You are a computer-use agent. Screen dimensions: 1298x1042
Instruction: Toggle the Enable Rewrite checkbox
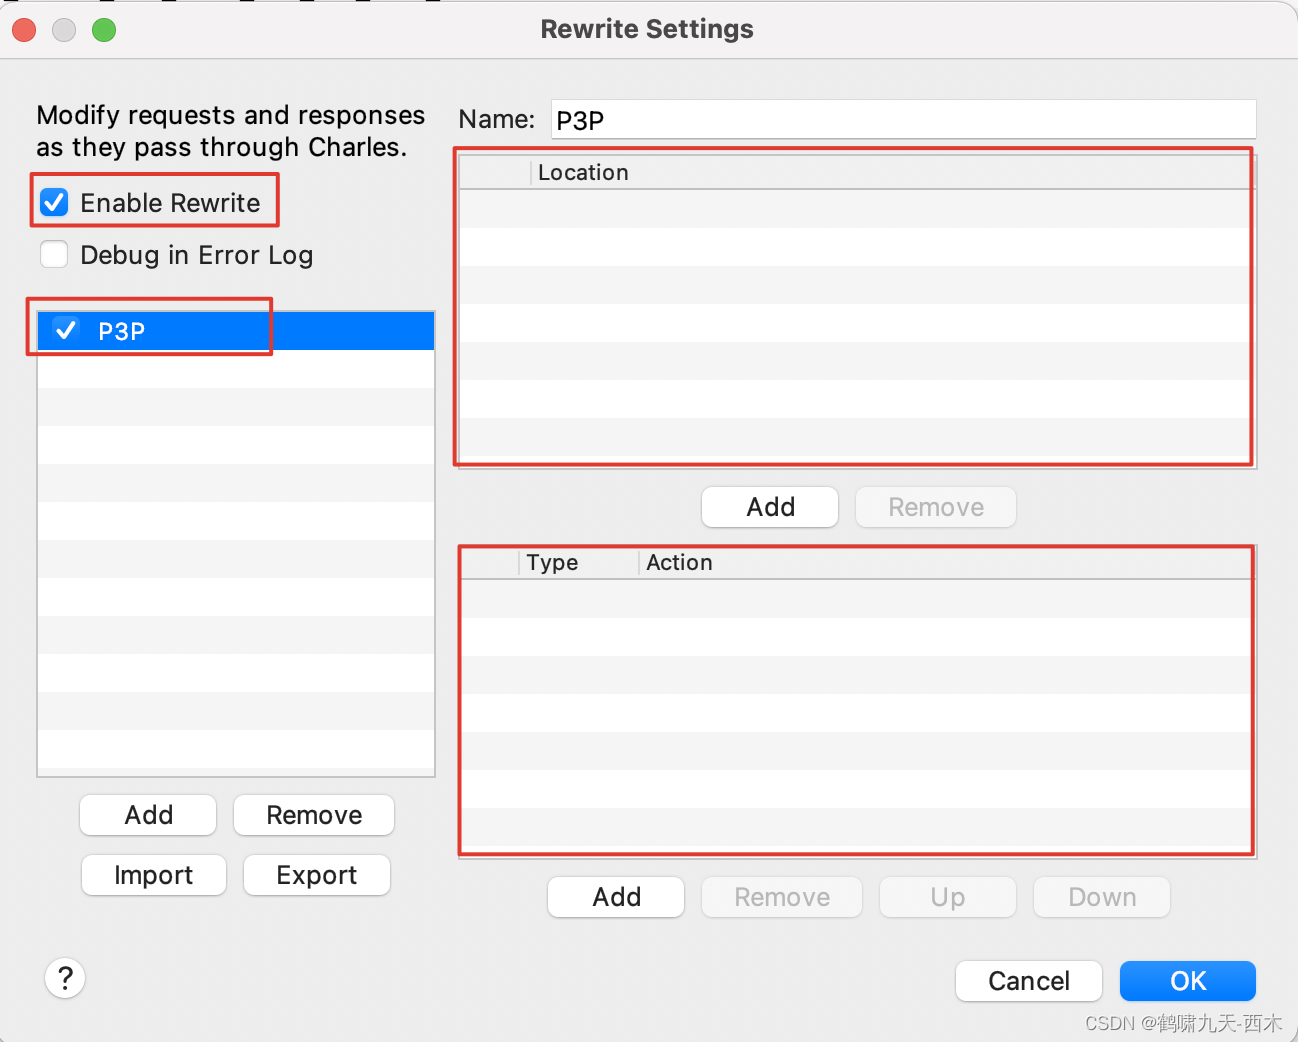pos(54,203)
